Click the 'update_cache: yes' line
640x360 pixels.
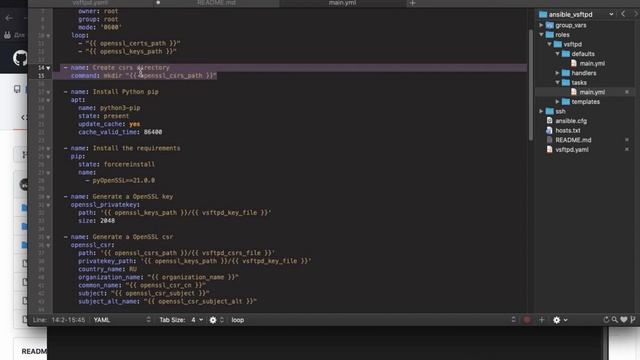point(109,124)
